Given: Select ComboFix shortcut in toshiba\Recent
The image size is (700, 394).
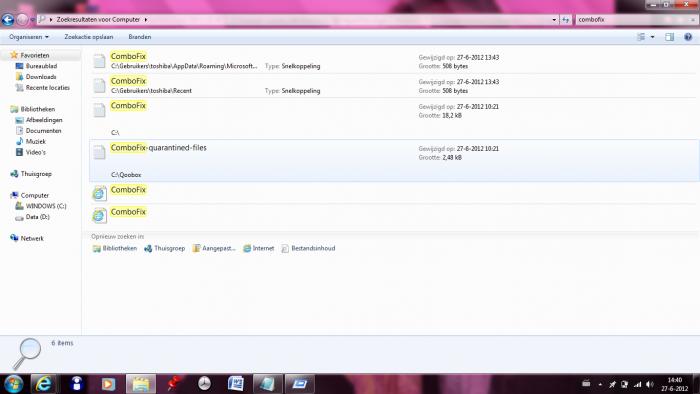Looking at the screenshot, I should pos(394,86).
